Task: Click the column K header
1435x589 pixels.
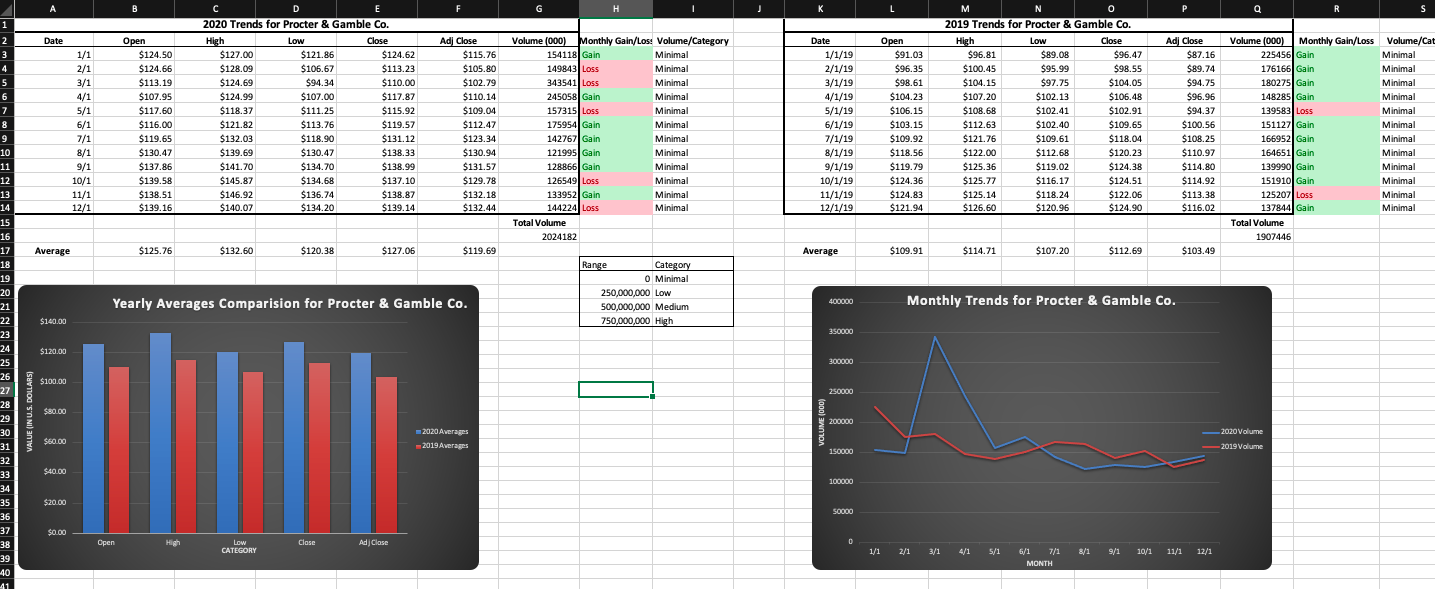Action: click(x=820, y=9)
